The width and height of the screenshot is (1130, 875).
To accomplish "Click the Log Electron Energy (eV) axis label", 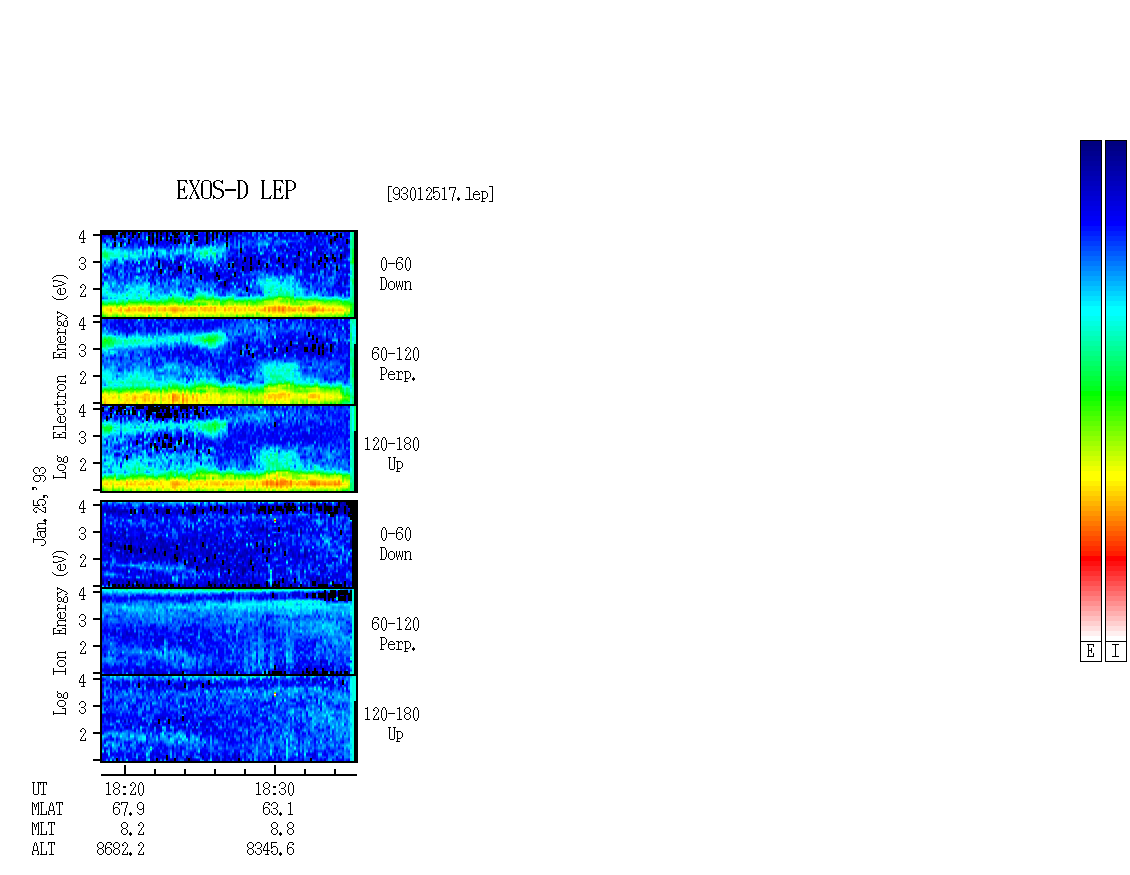I will point(60,376).
